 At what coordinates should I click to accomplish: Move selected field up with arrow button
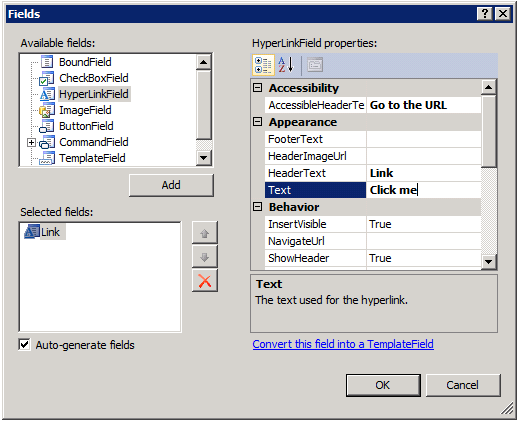pos(205,233)
